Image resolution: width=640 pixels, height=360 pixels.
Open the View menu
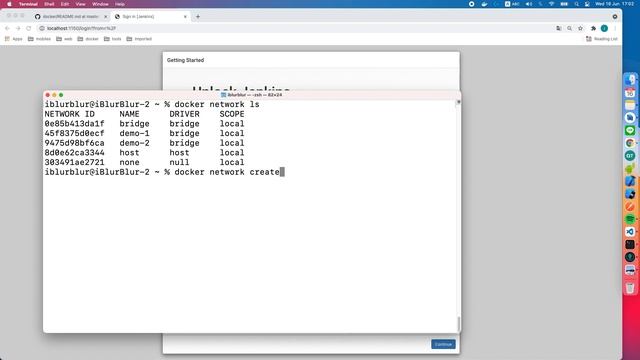[80, 4]
